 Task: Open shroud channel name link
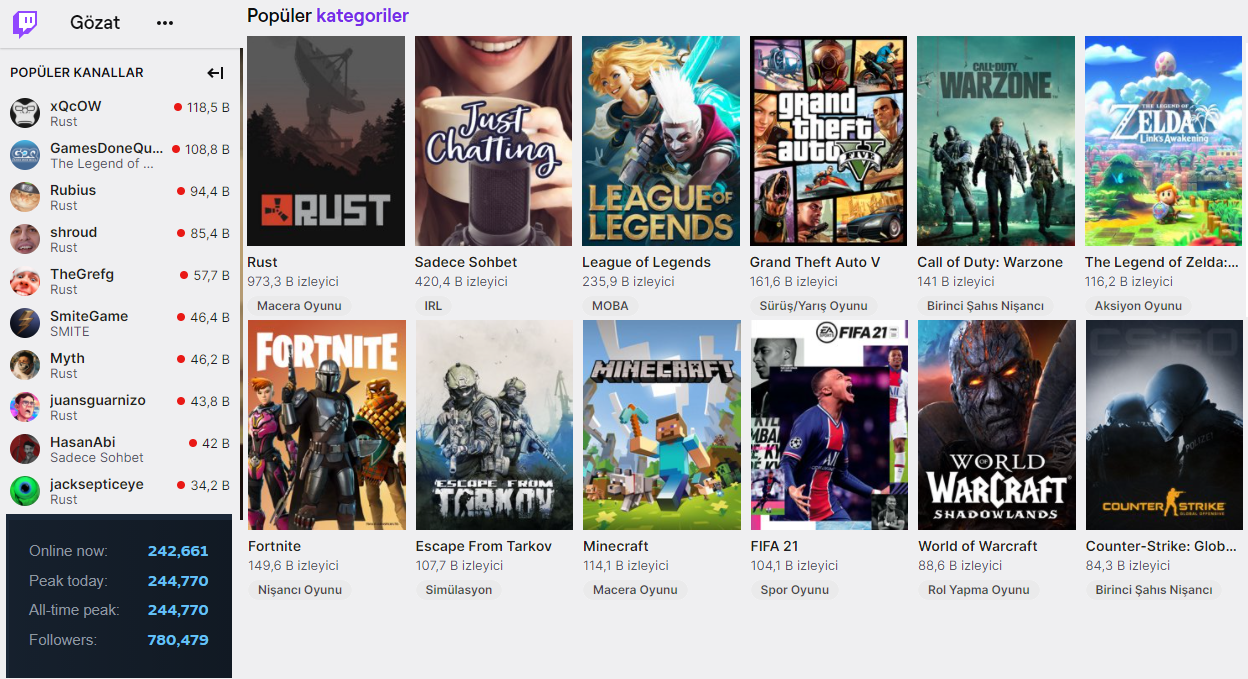74,232
